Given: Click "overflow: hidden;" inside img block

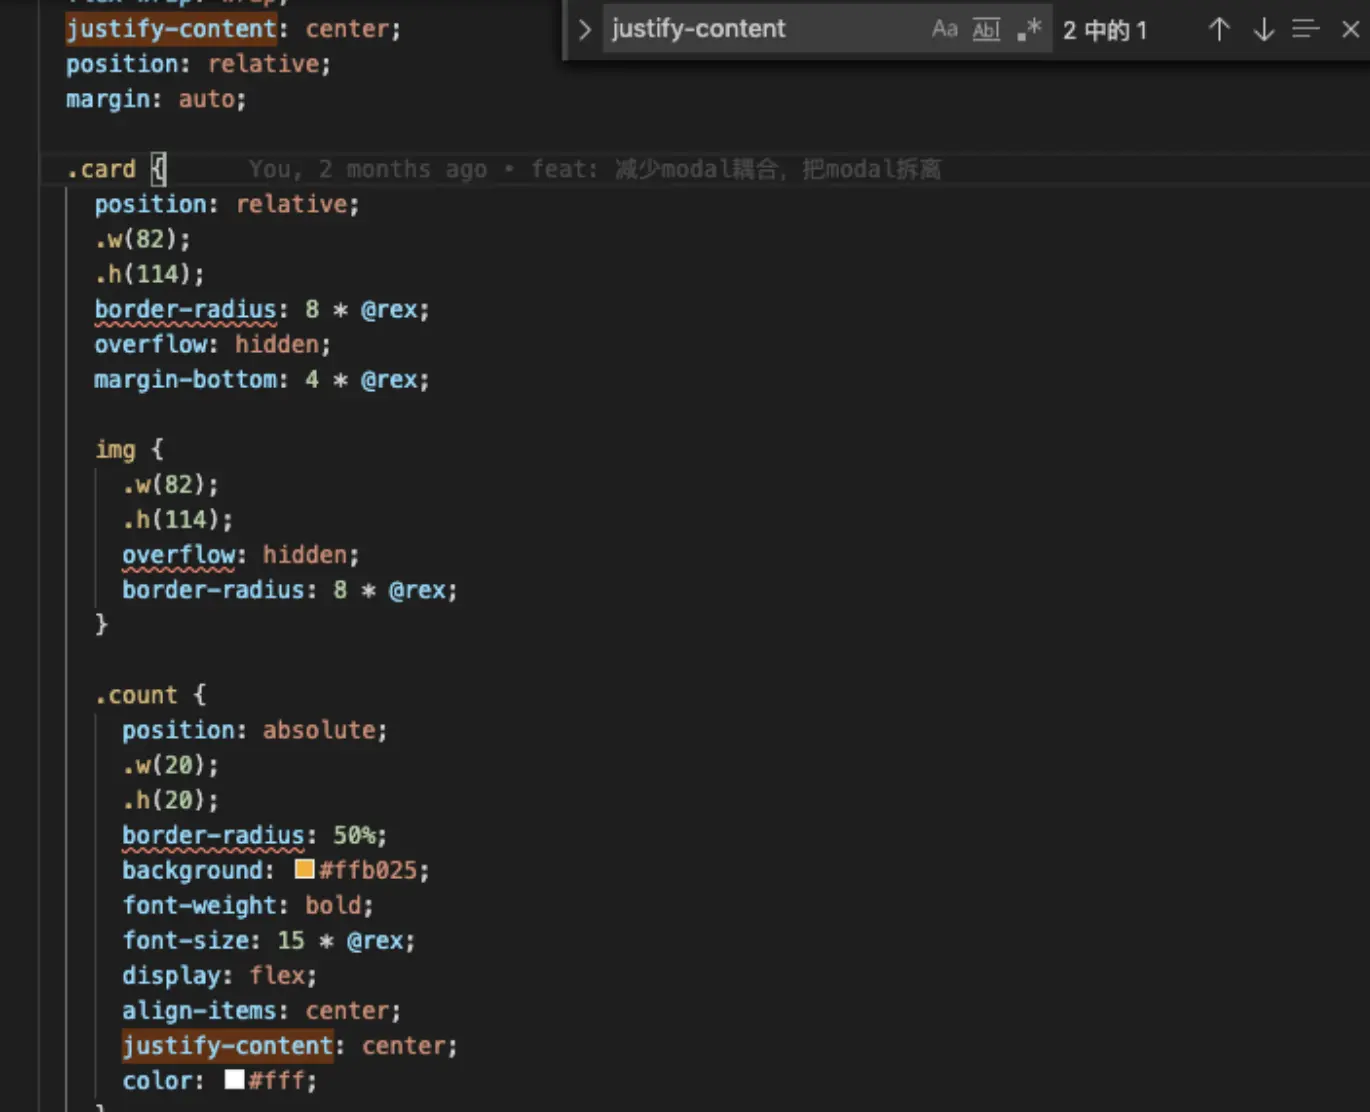Looking at the screenshot, I should (x=241, y=555).
